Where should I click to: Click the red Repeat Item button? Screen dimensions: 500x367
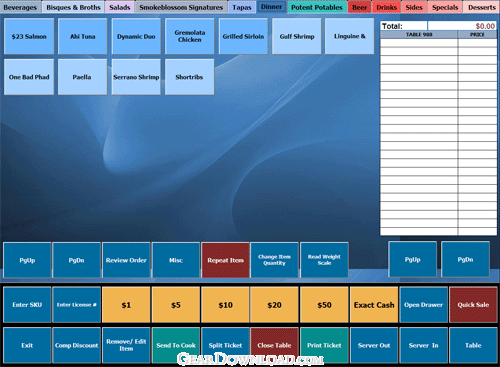pyautogui.click(x=225, y=260)
